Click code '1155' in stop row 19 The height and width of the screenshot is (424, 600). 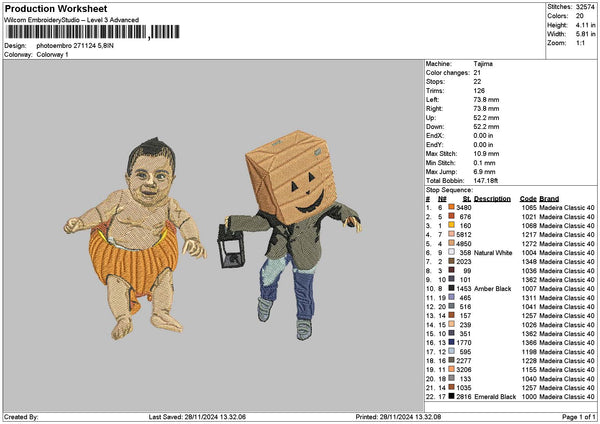[x=529, y=370]
